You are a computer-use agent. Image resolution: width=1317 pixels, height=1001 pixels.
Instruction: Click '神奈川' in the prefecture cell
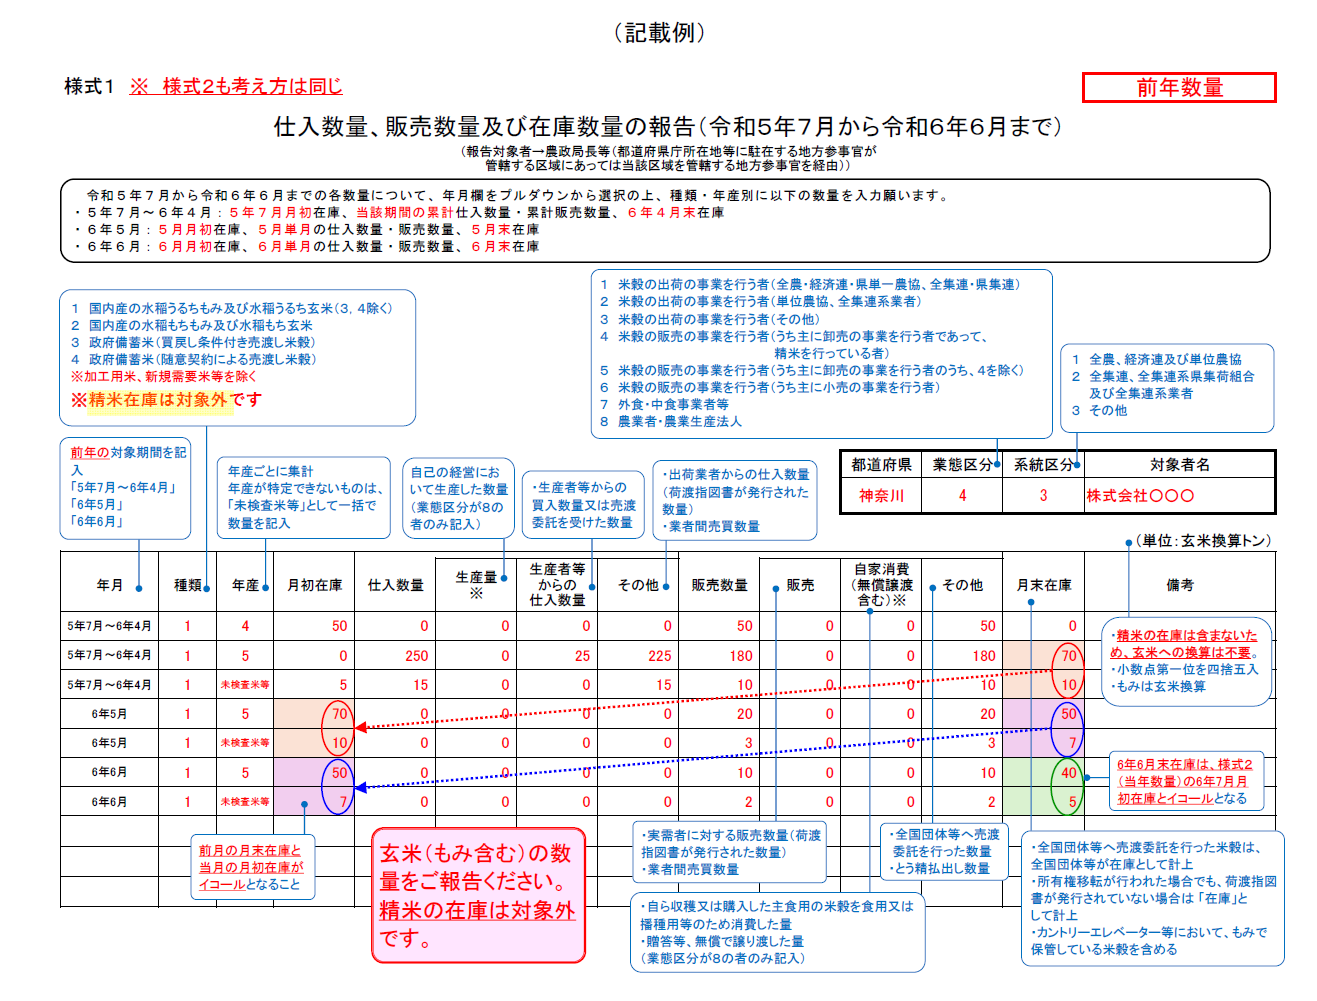click(x=881, y=495)
